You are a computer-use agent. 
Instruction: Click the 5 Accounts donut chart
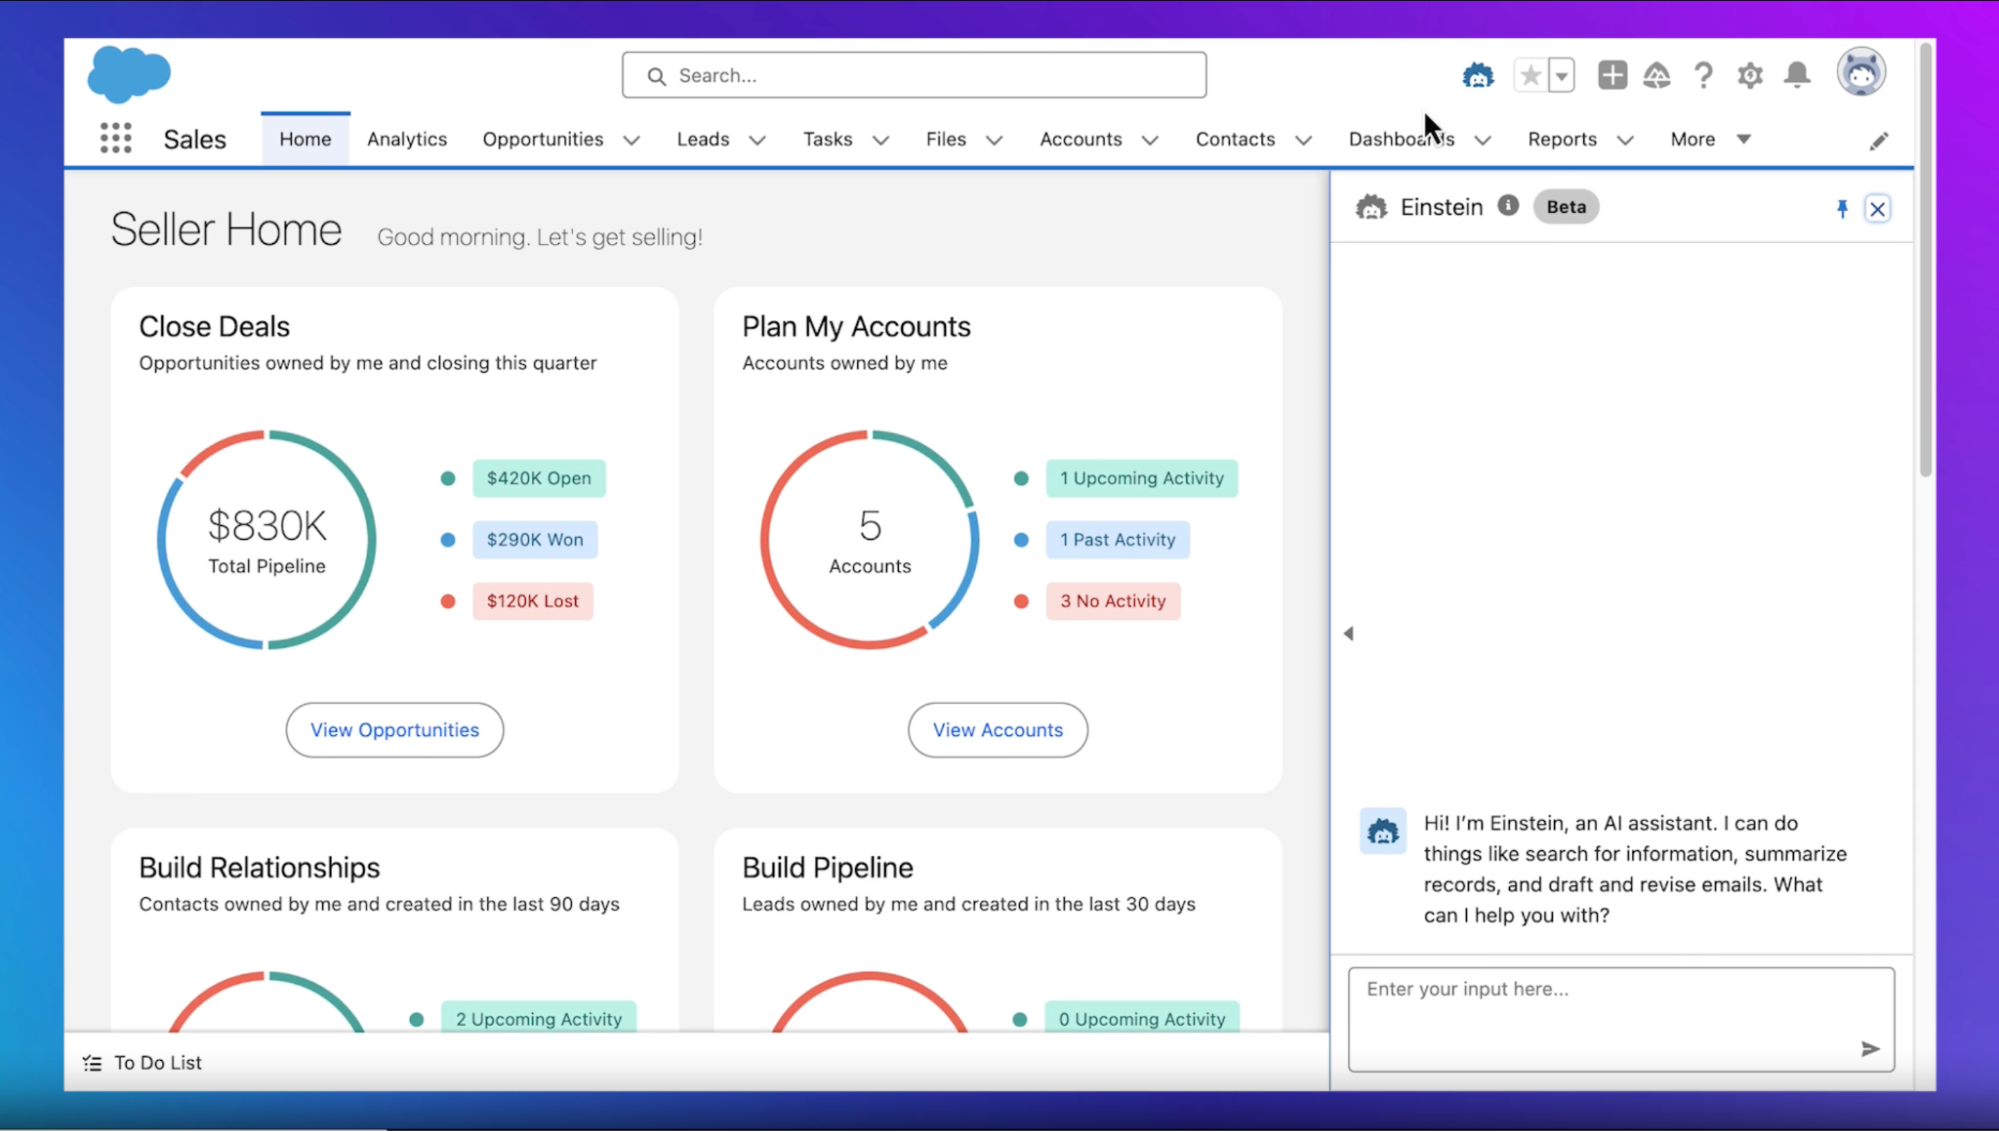point(869,540)
